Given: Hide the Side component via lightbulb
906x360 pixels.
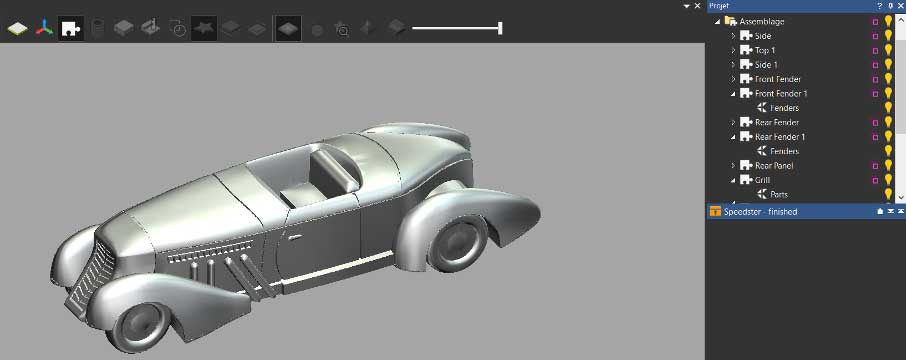Looking at the screenshot, I should coord(888,35).
